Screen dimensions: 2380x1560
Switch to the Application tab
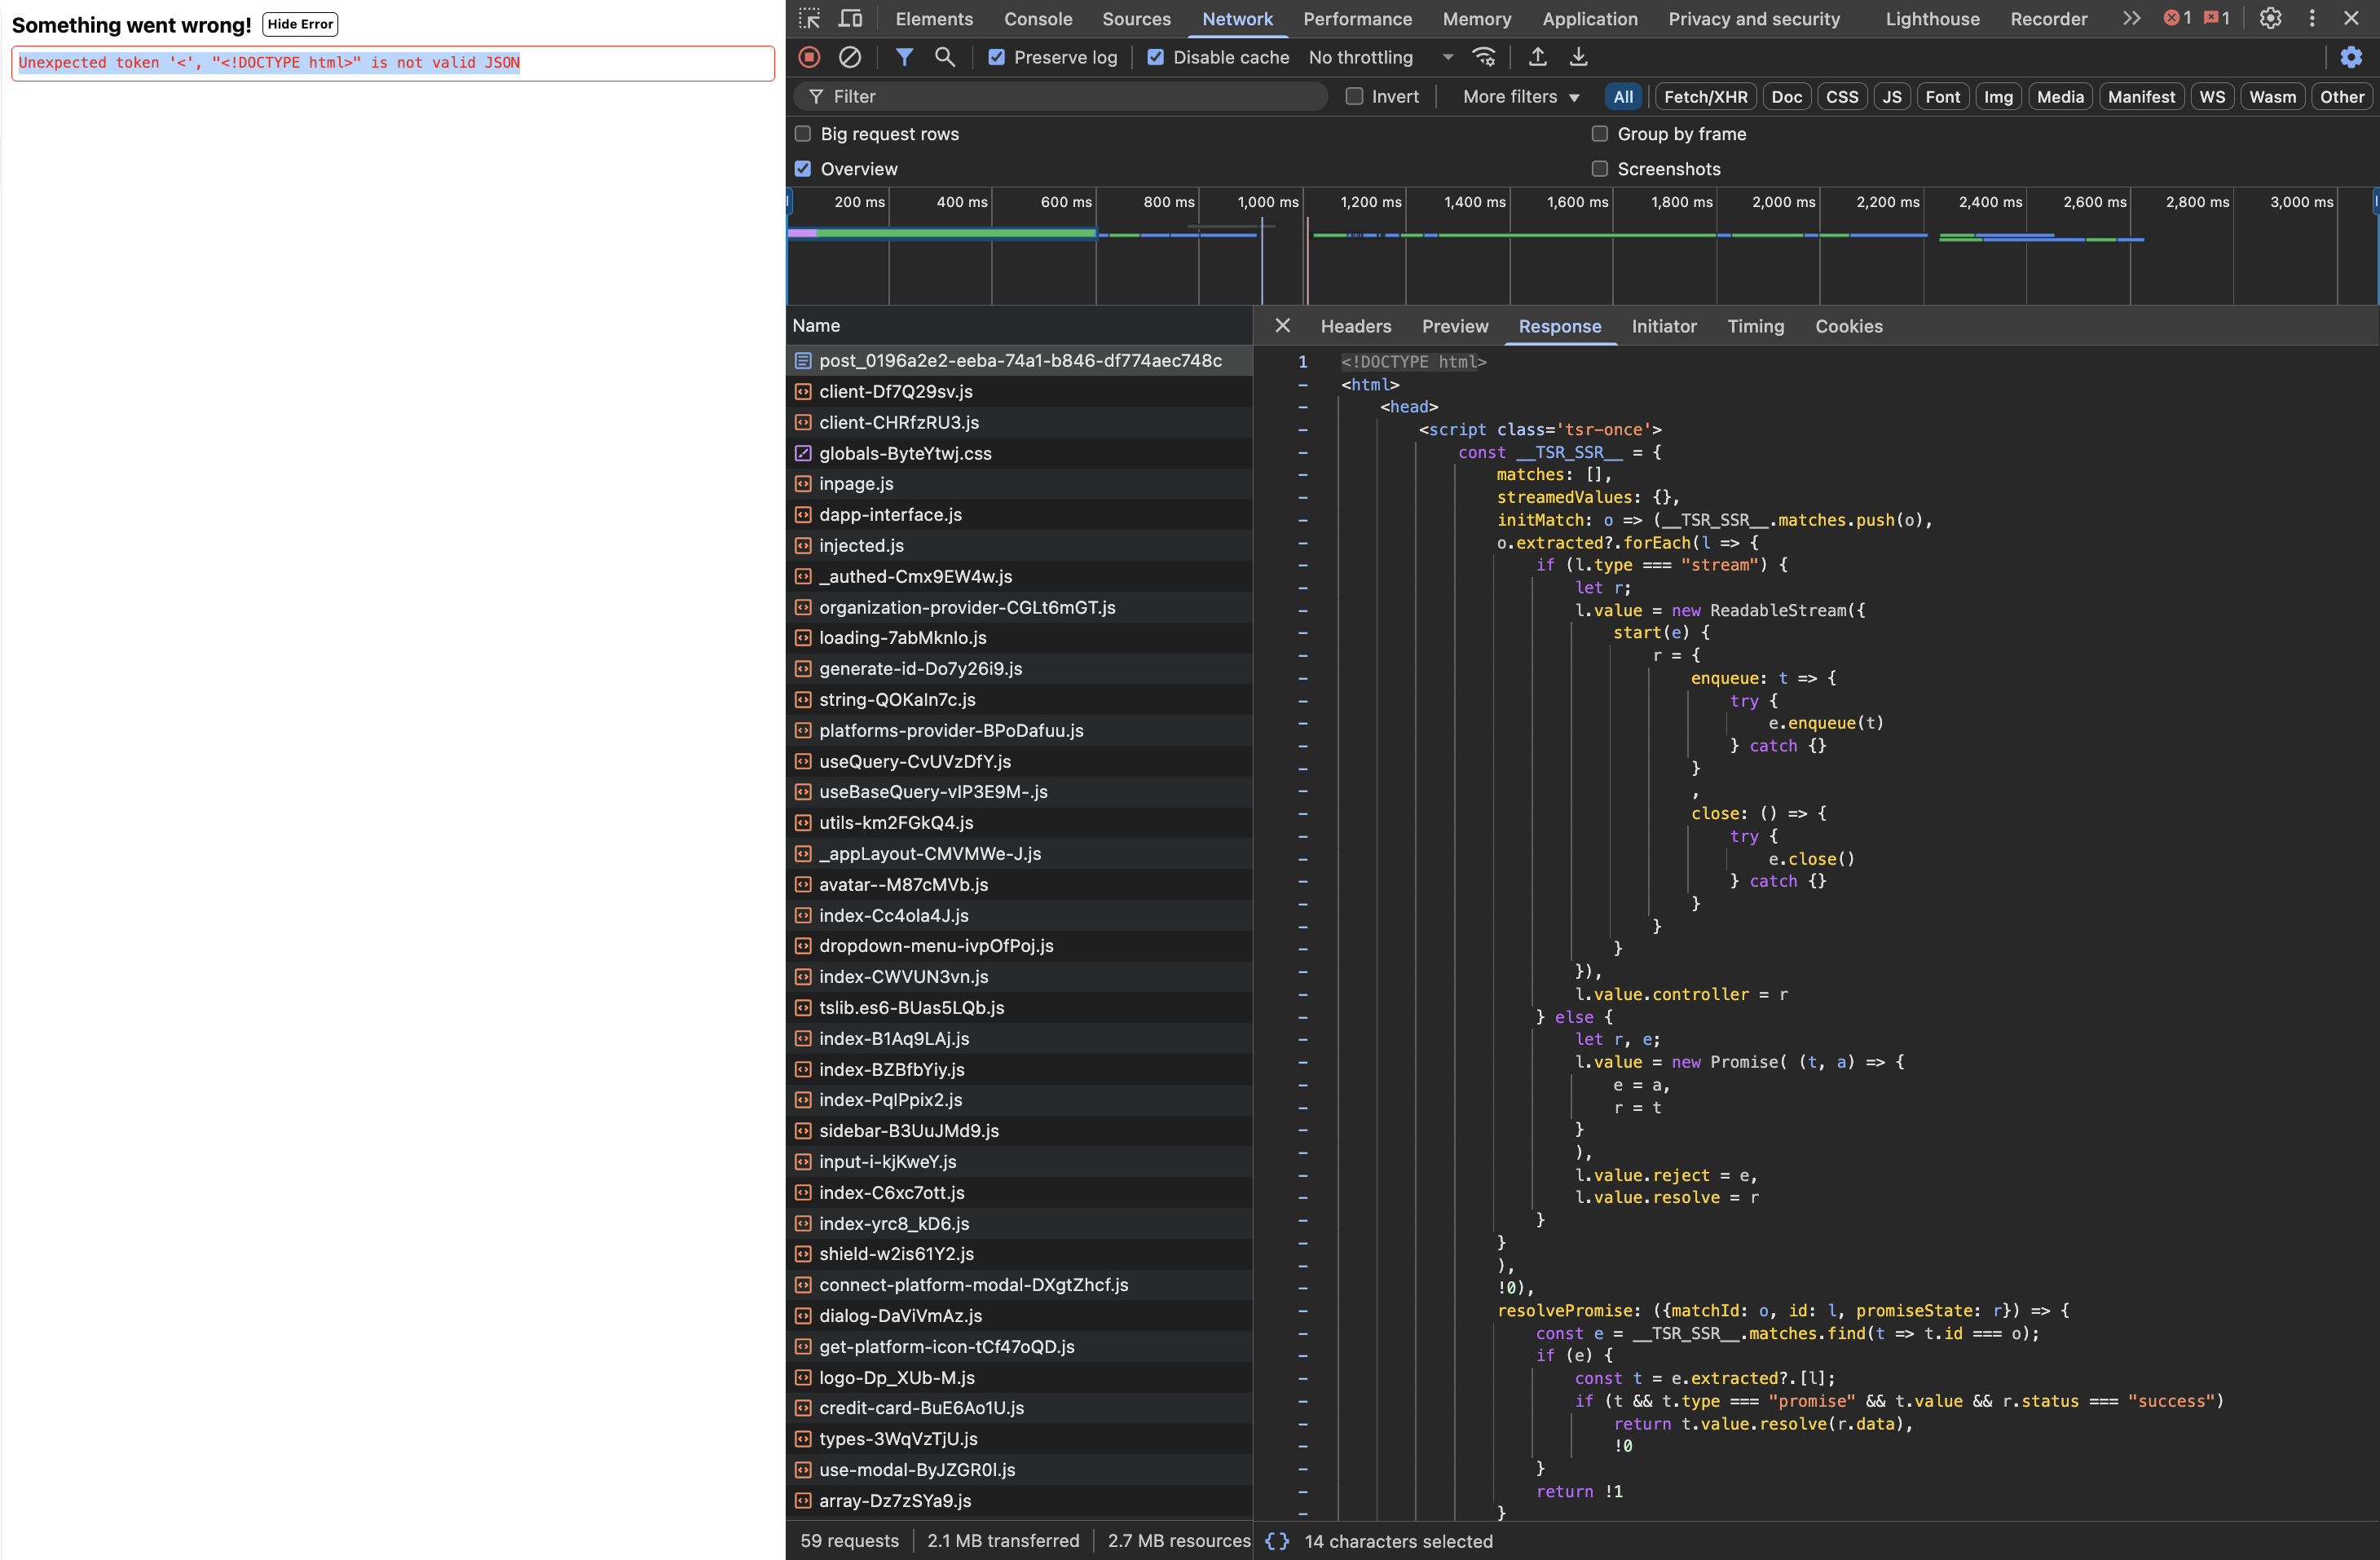1590,19
